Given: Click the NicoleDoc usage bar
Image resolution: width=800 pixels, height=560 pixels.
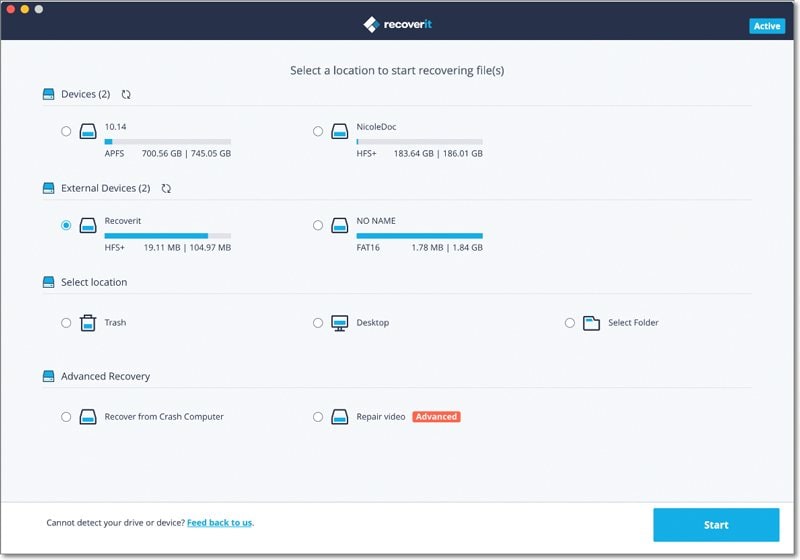Looking at the screenshot, I should click(x=419, y=142).
